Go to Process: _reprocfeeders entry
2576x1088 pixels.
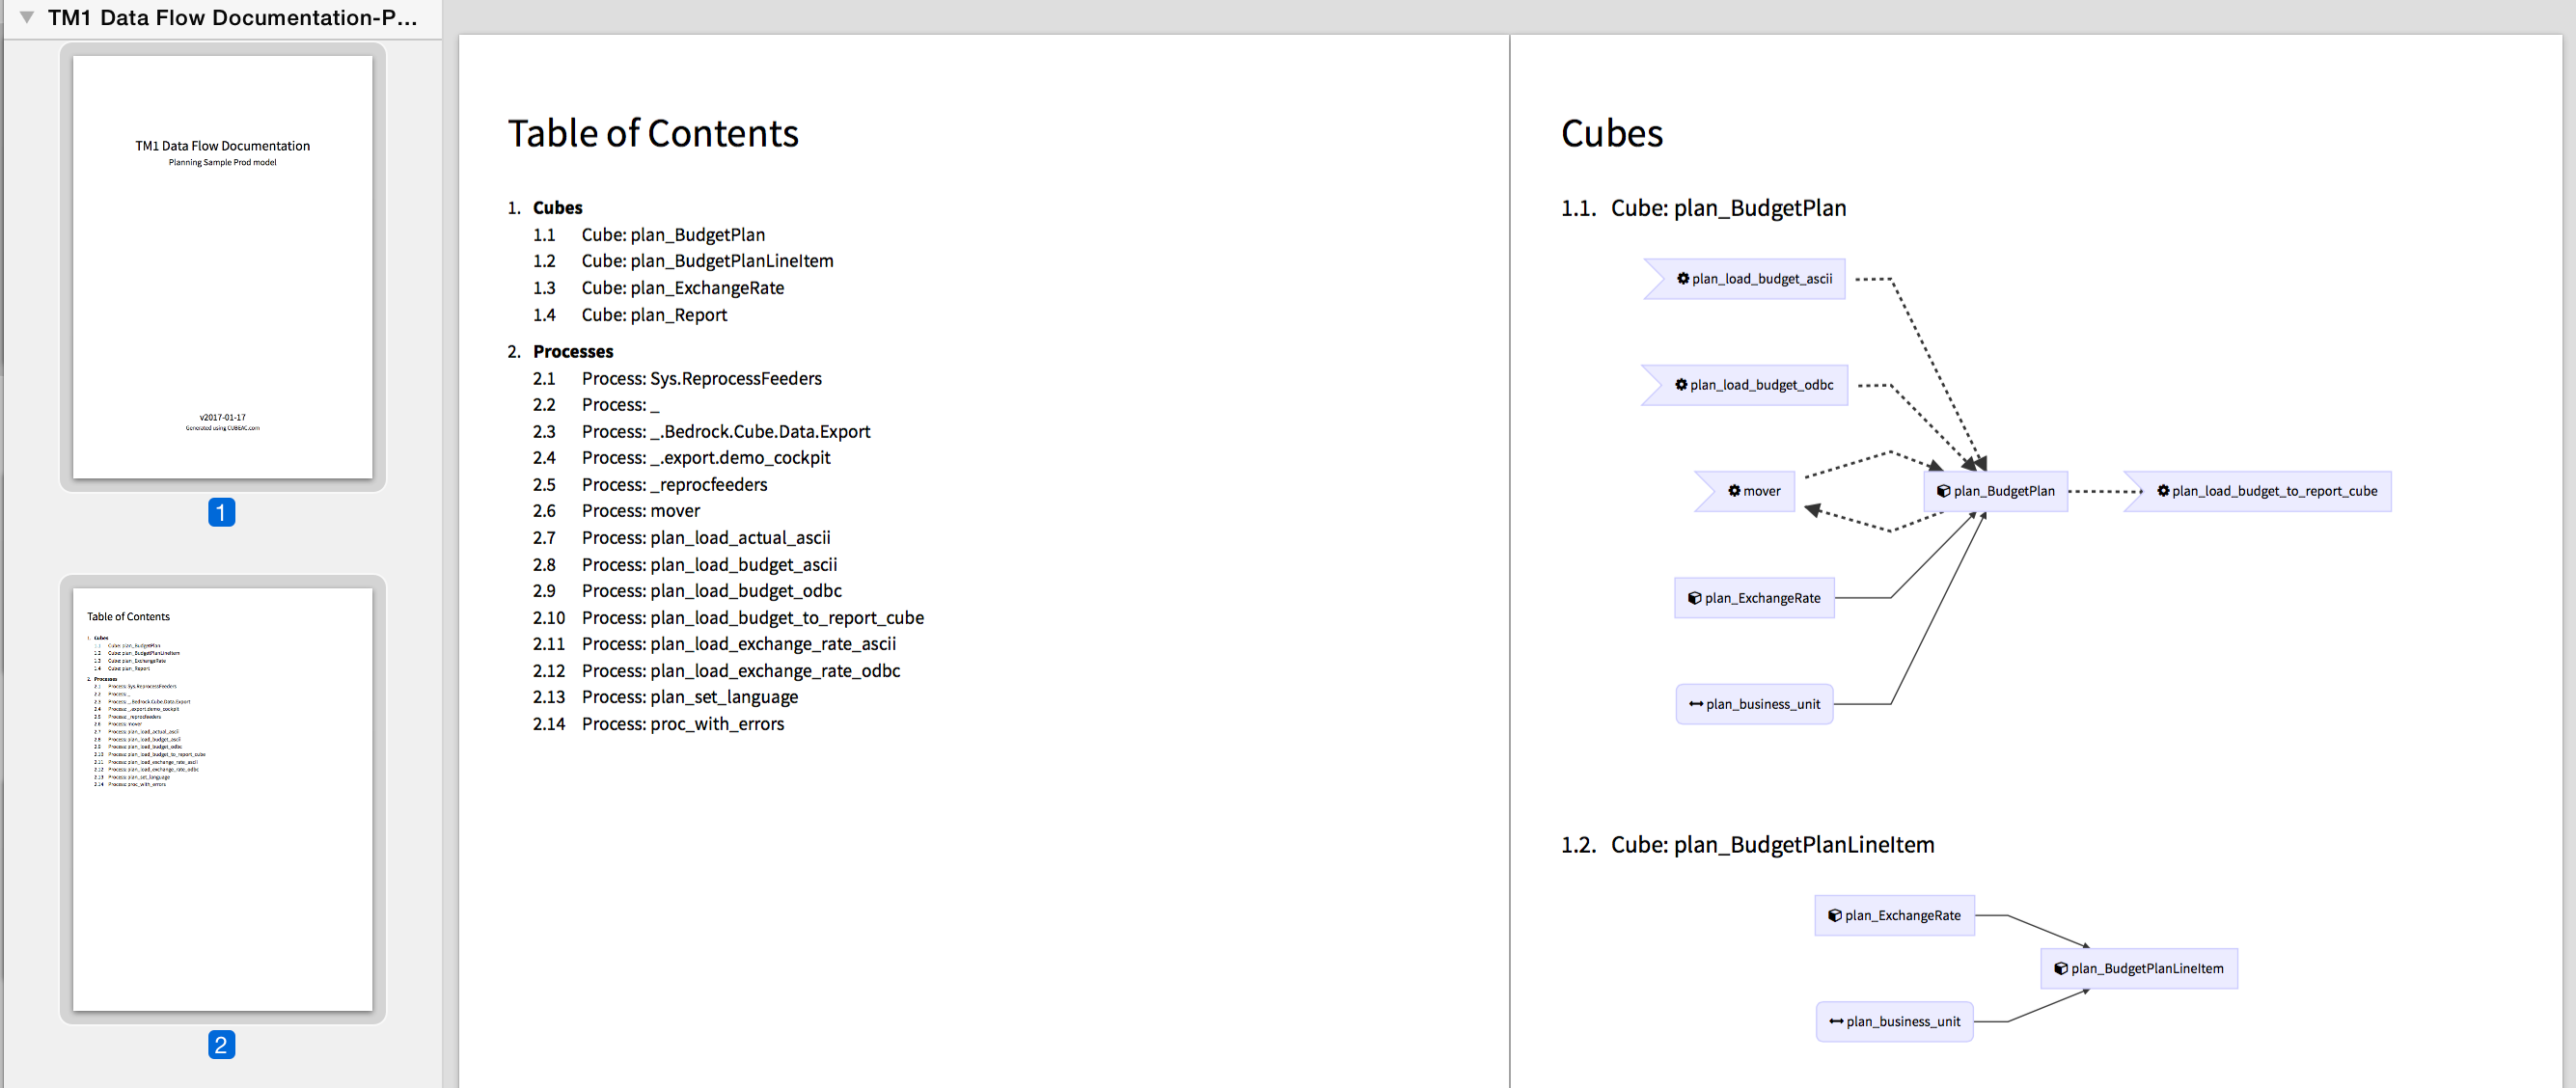pos(674,484)
